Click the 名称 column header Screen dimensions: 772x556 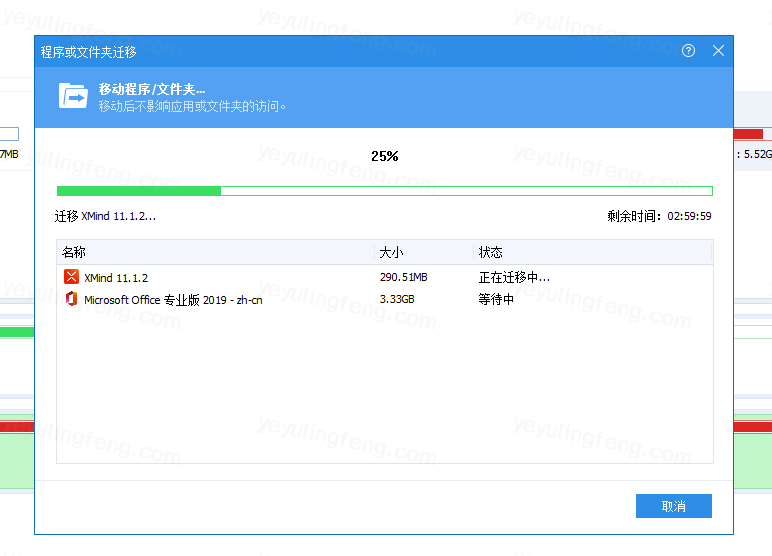74,252
